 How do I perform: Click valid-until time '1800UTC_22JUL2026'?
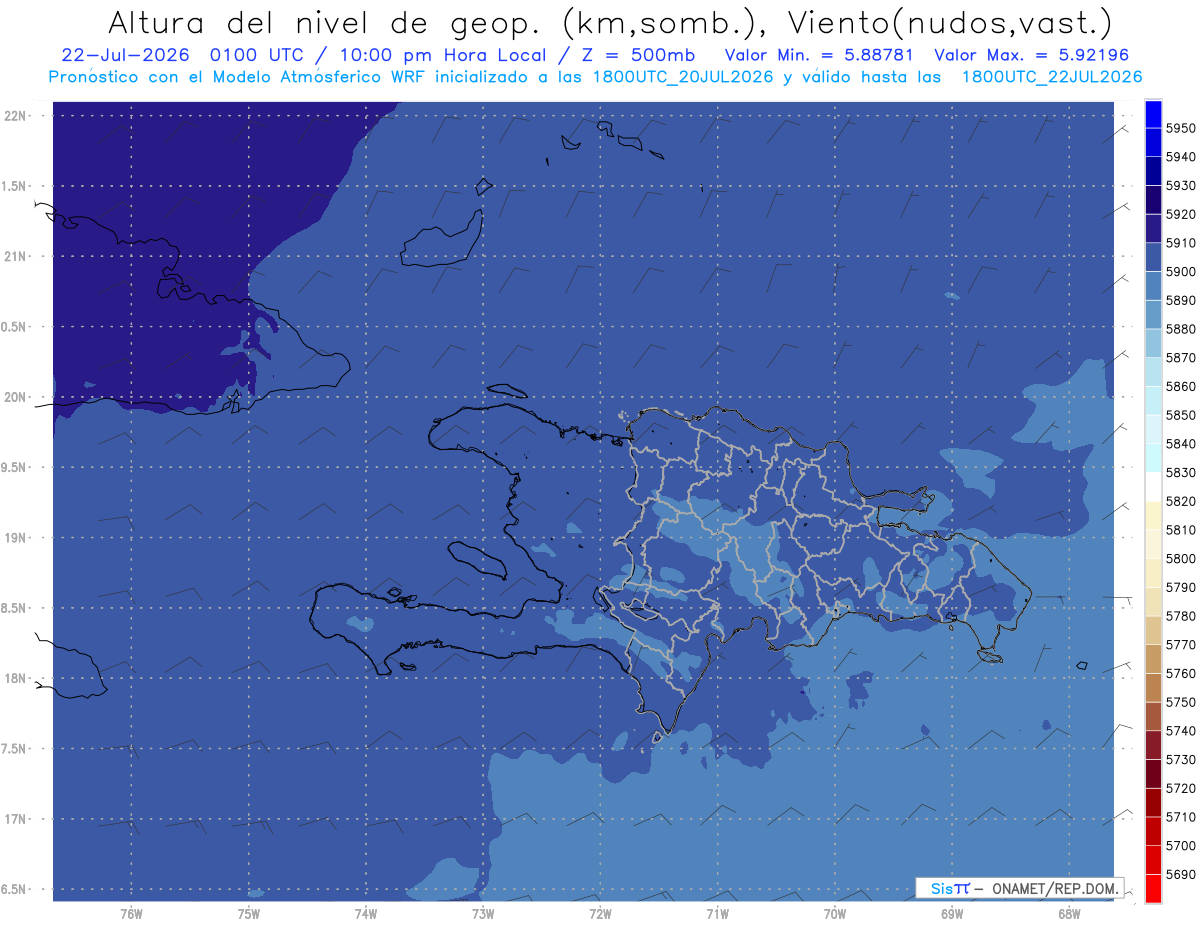[x=1052, y=77]
